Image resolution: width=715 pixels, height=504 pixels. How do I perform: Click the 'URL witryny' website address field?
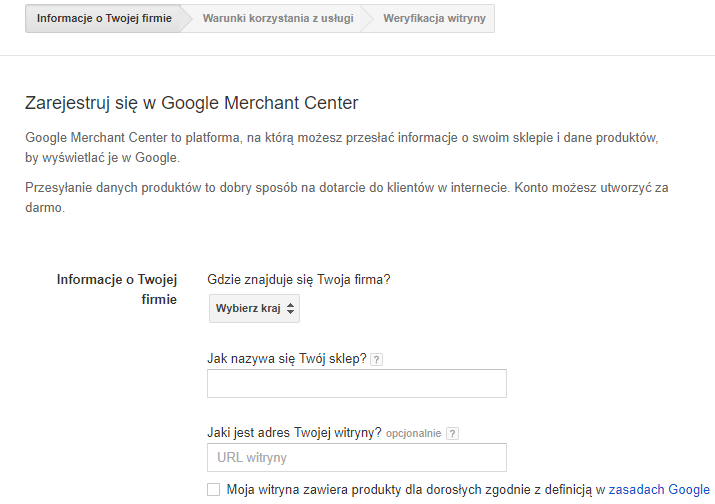tap(357, 457)
